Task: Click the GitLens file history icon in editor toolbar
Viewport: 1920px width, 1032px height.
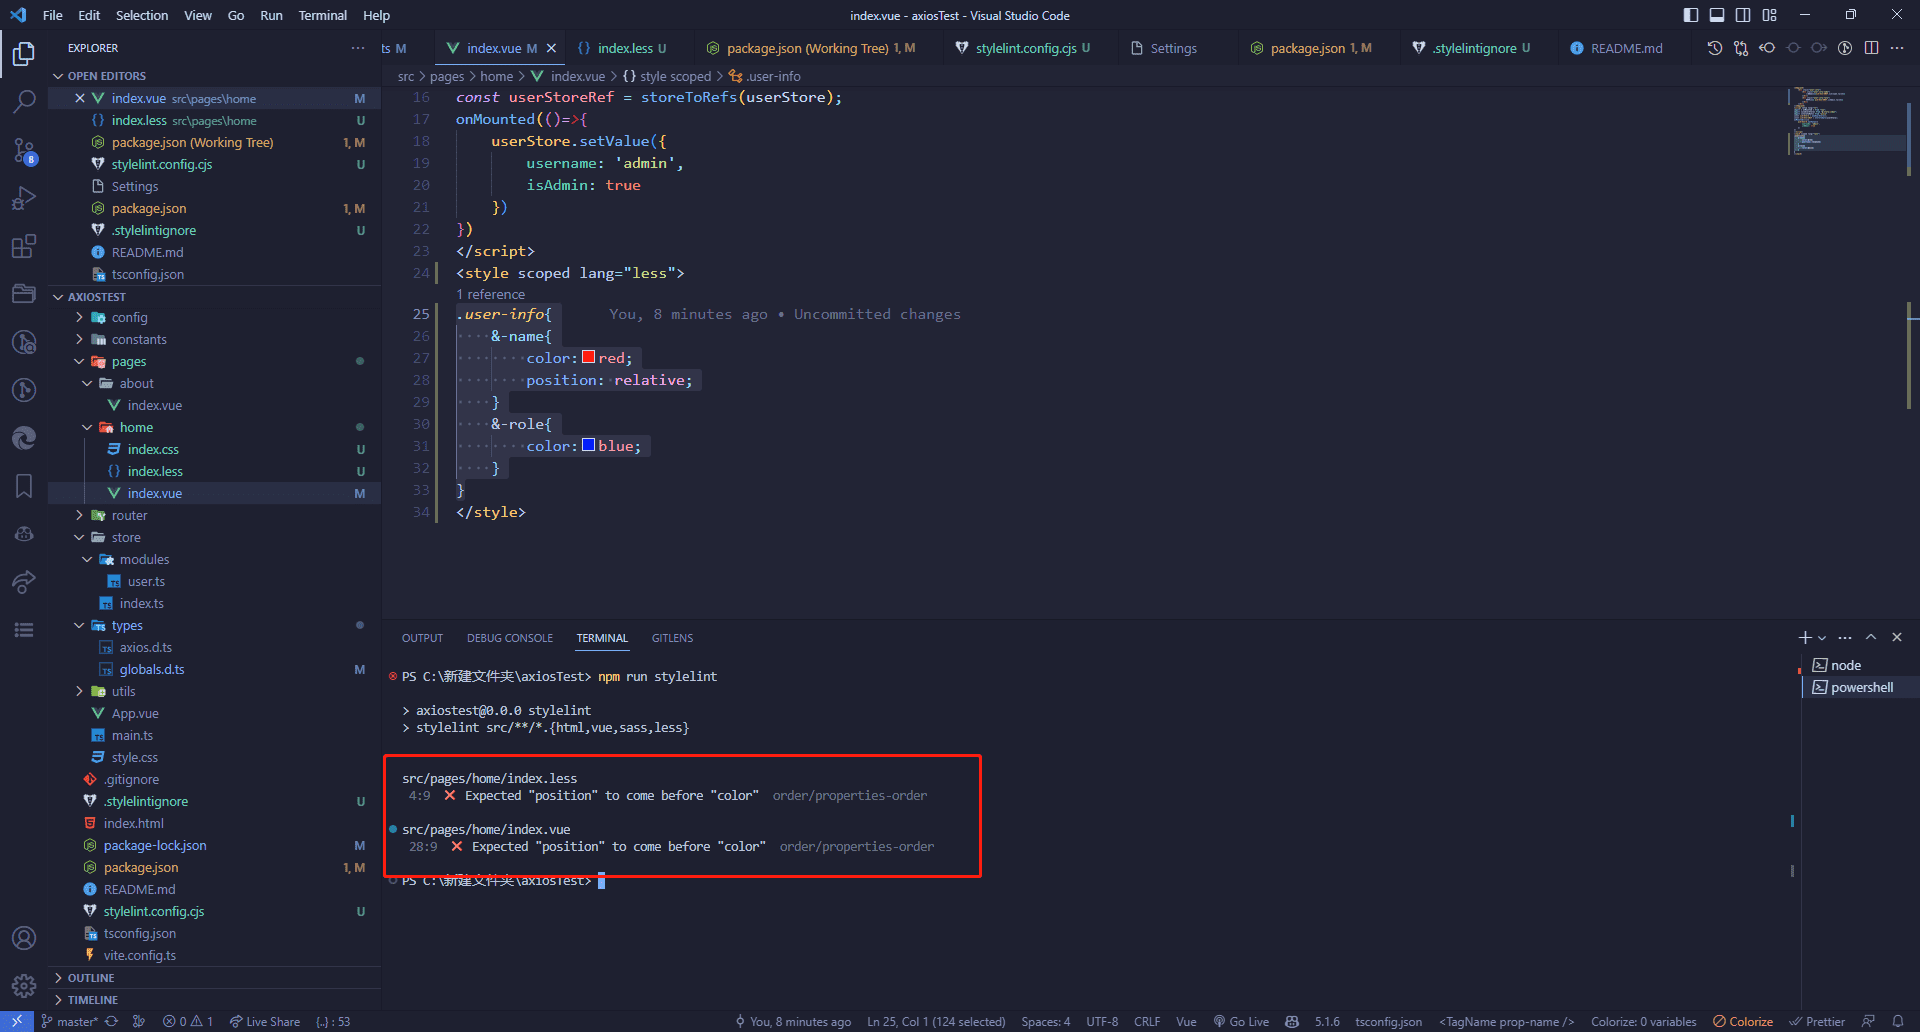Action: [1715, 48]
